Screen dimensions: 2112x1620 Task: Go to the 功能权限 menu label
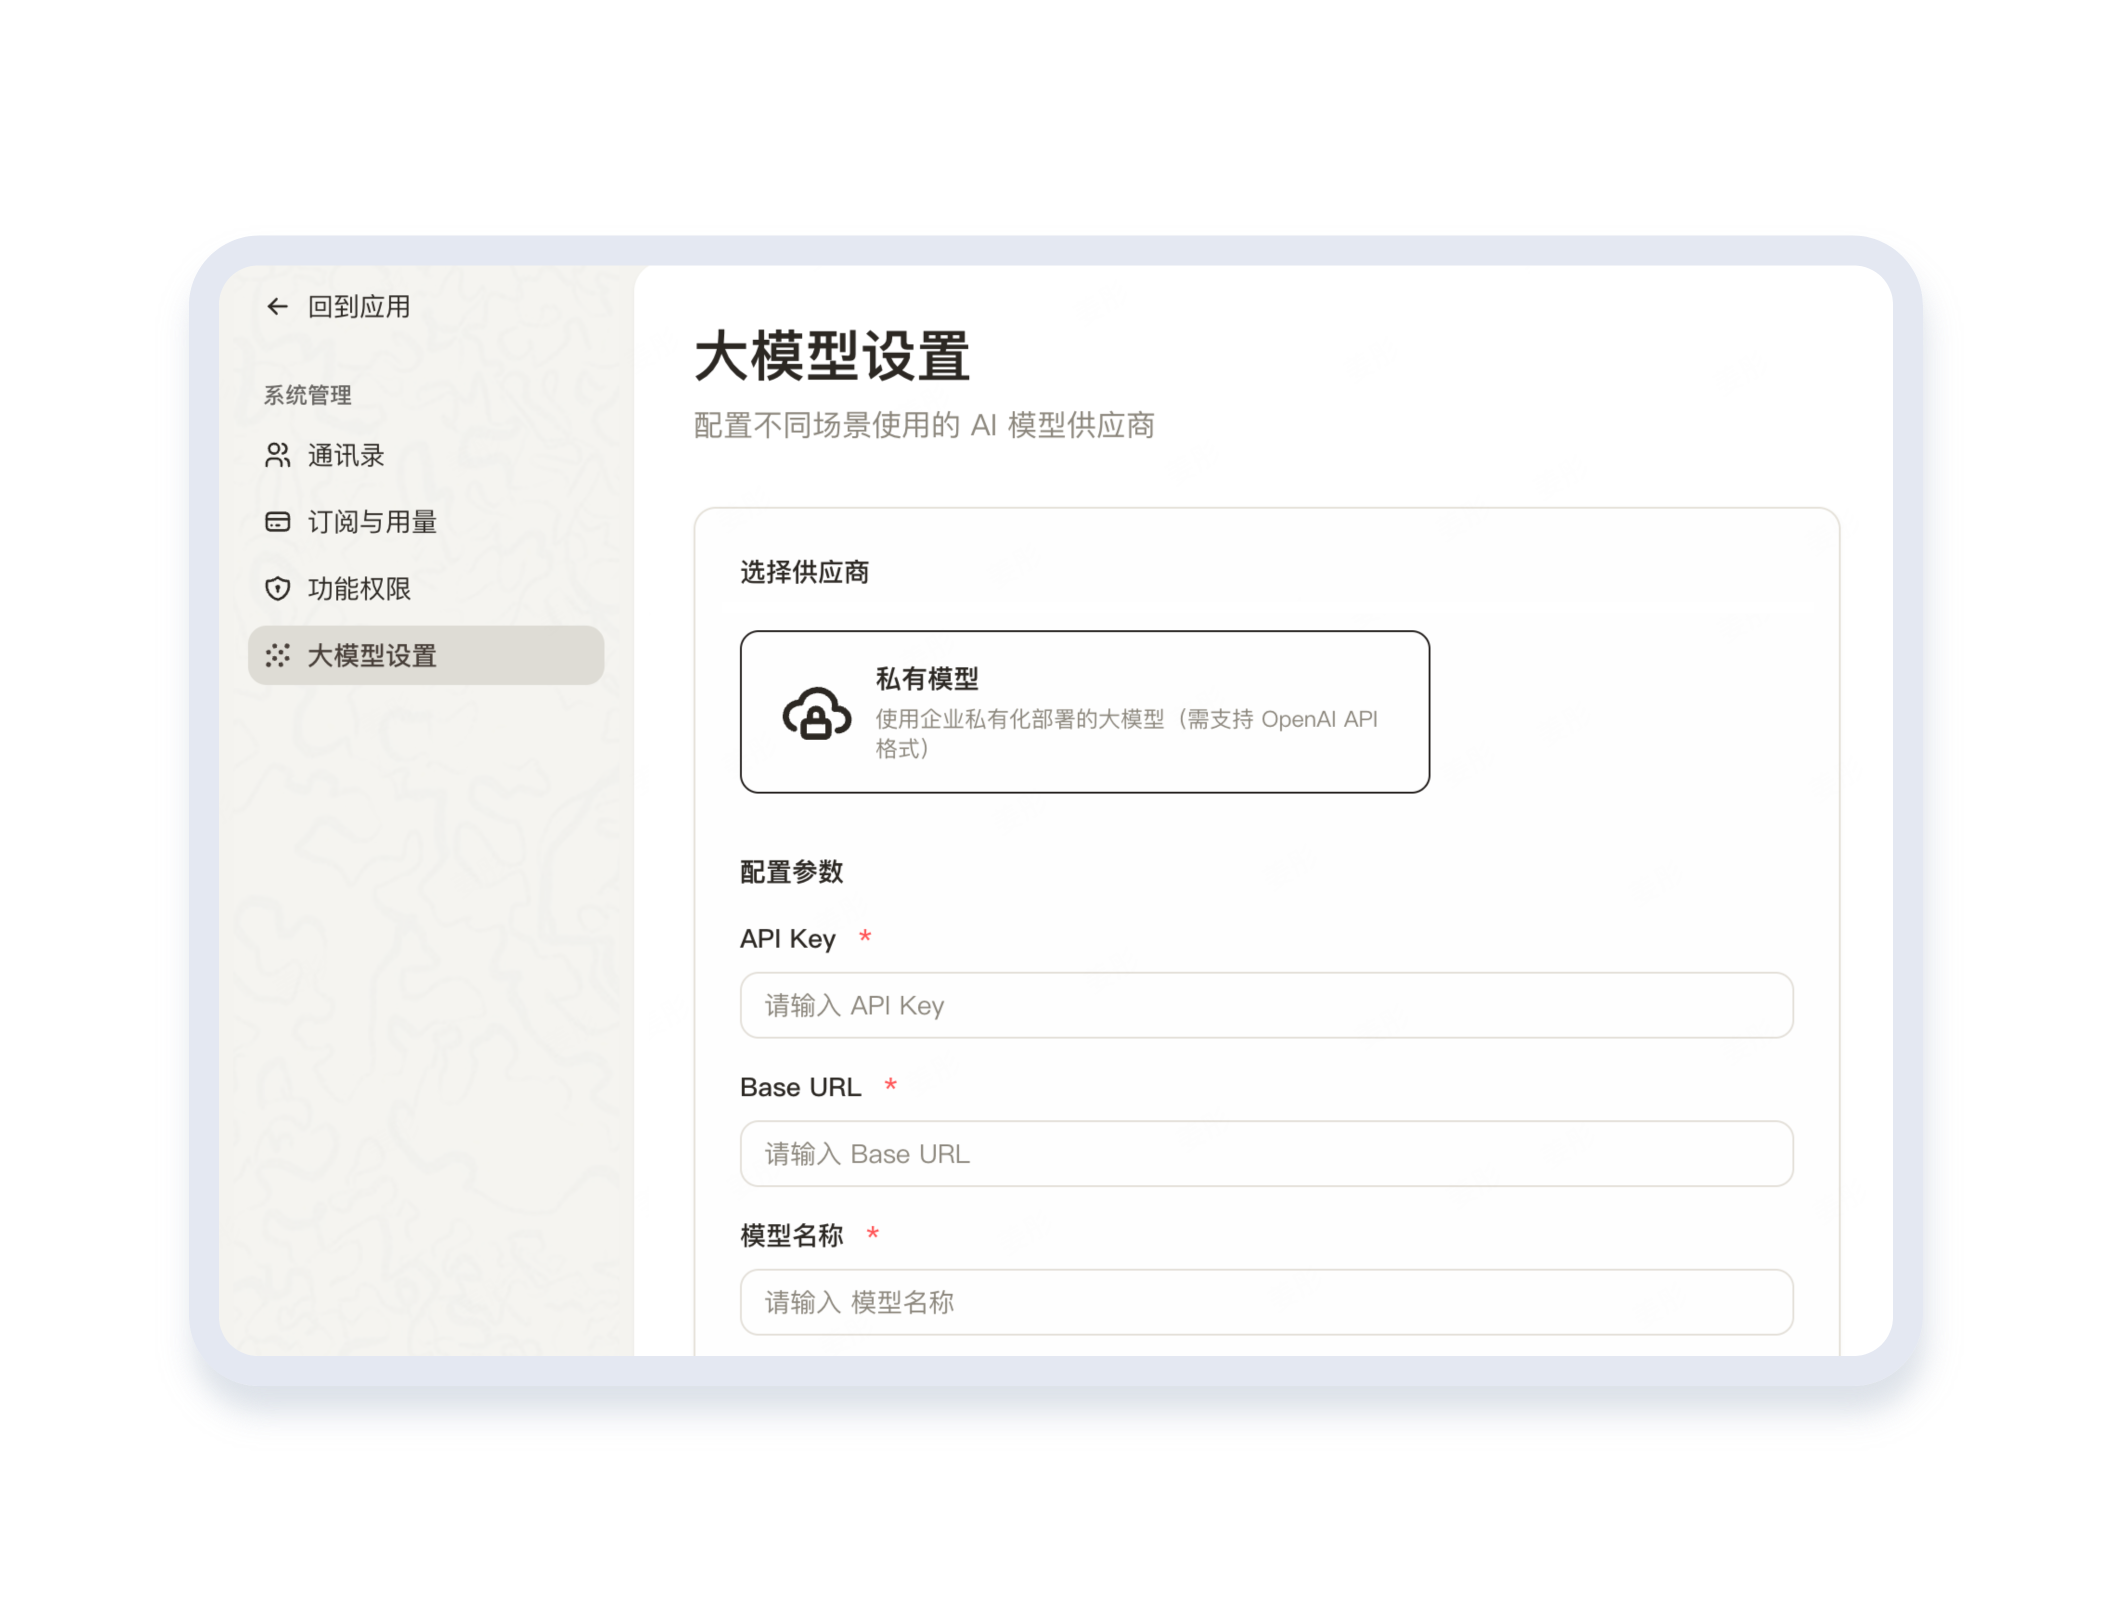[359, 589]
